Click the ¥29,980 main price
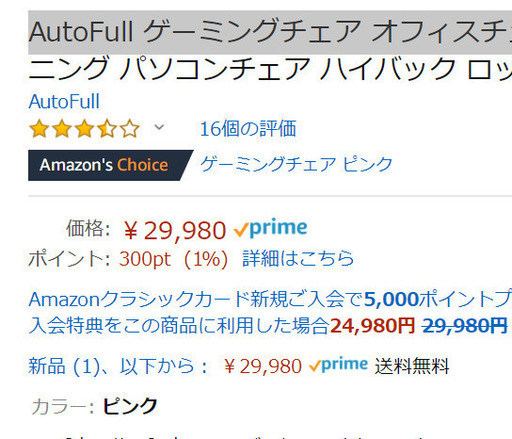 (x=175, y=230)
